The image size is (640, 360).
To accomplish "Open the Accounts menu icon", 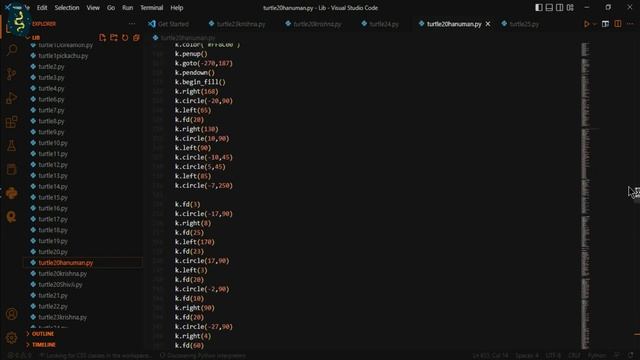I will [12, 314].
